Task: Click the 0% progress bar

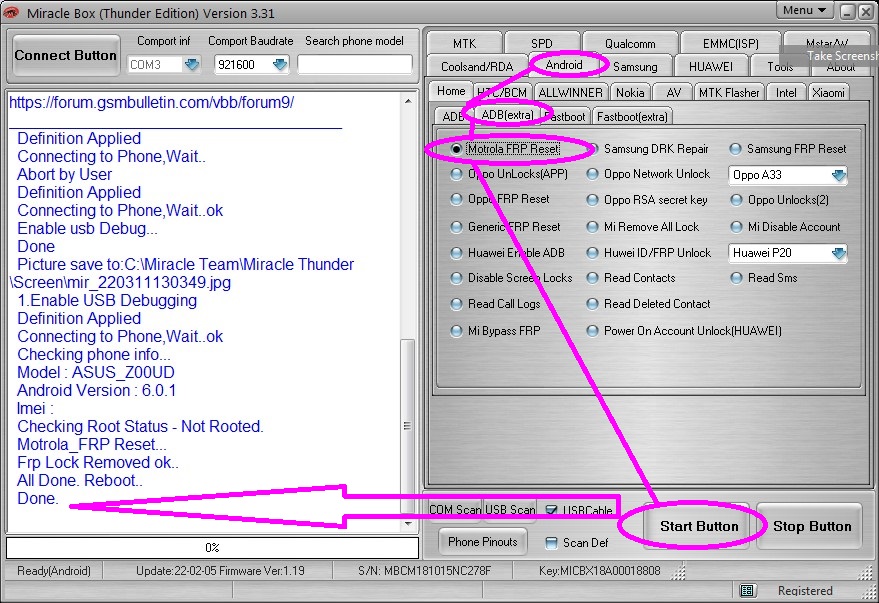Action: tap(212, 548)
